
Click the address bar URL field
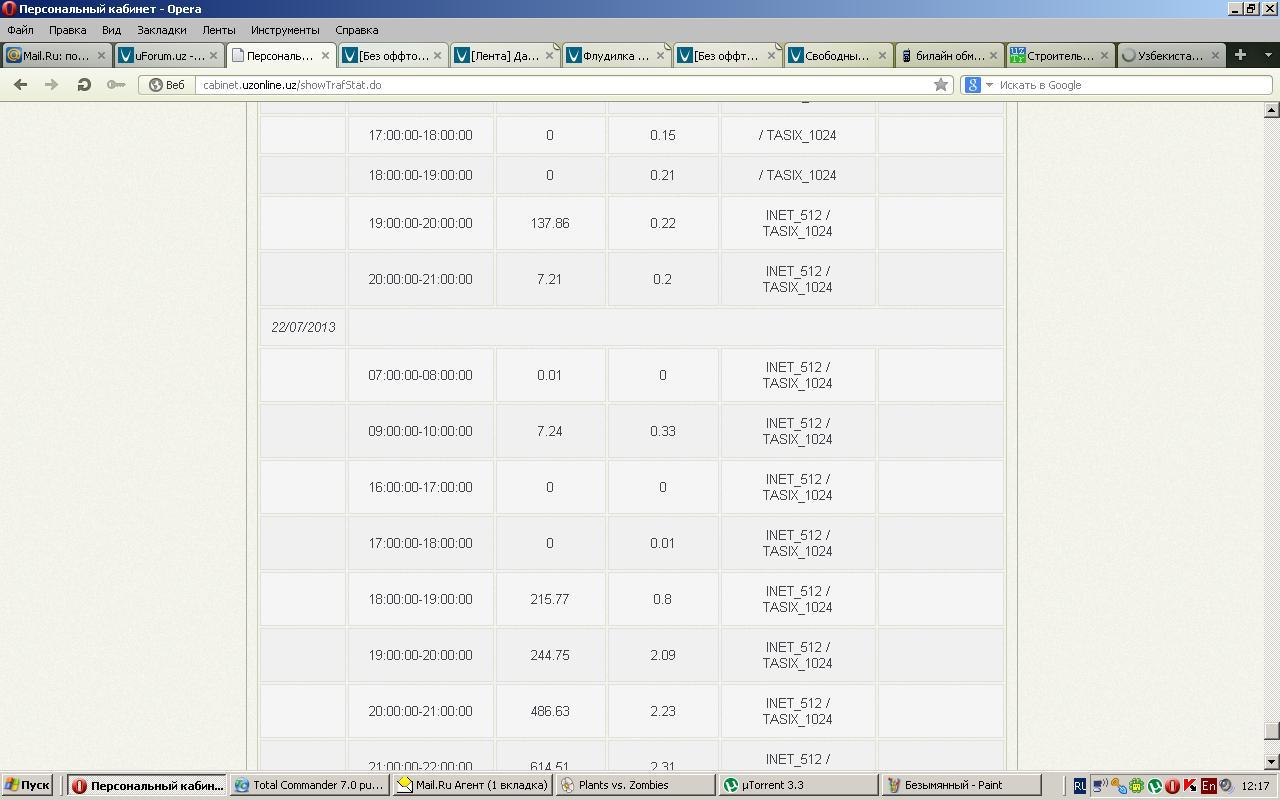[x=560, y=85]
